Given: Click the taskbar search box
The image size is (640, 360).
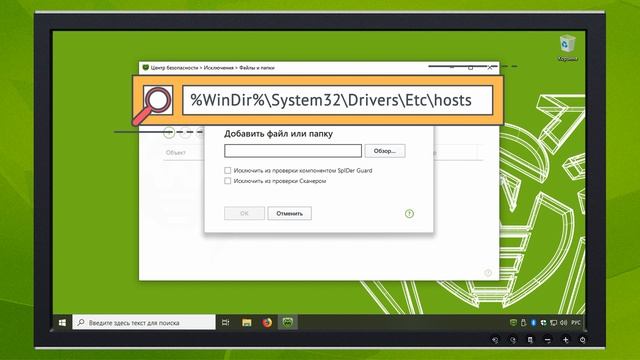Looking at the screenshot, I should (144, 322).
